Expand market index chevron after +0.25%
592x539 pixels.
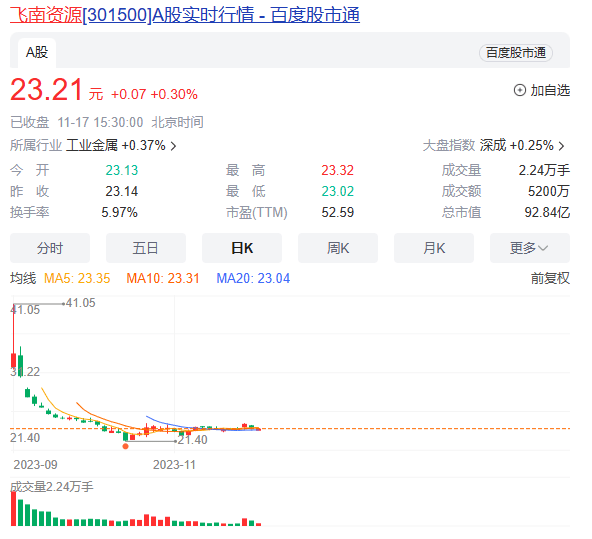click(x=561, y=146)
